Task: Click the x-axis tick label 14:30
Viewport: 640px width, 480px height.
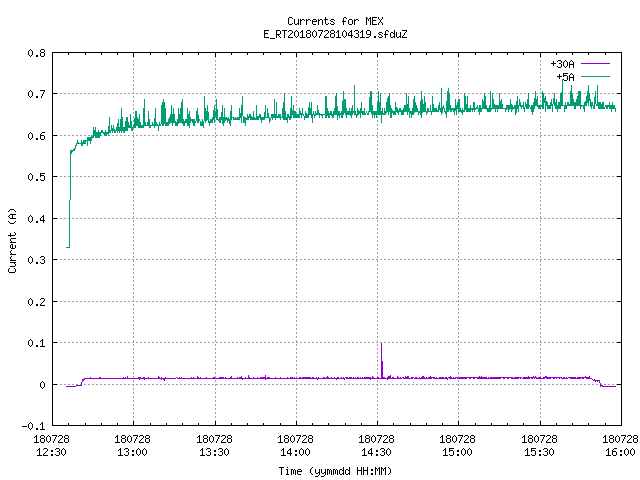Action: pyautogui.click(x=376, y=452)
